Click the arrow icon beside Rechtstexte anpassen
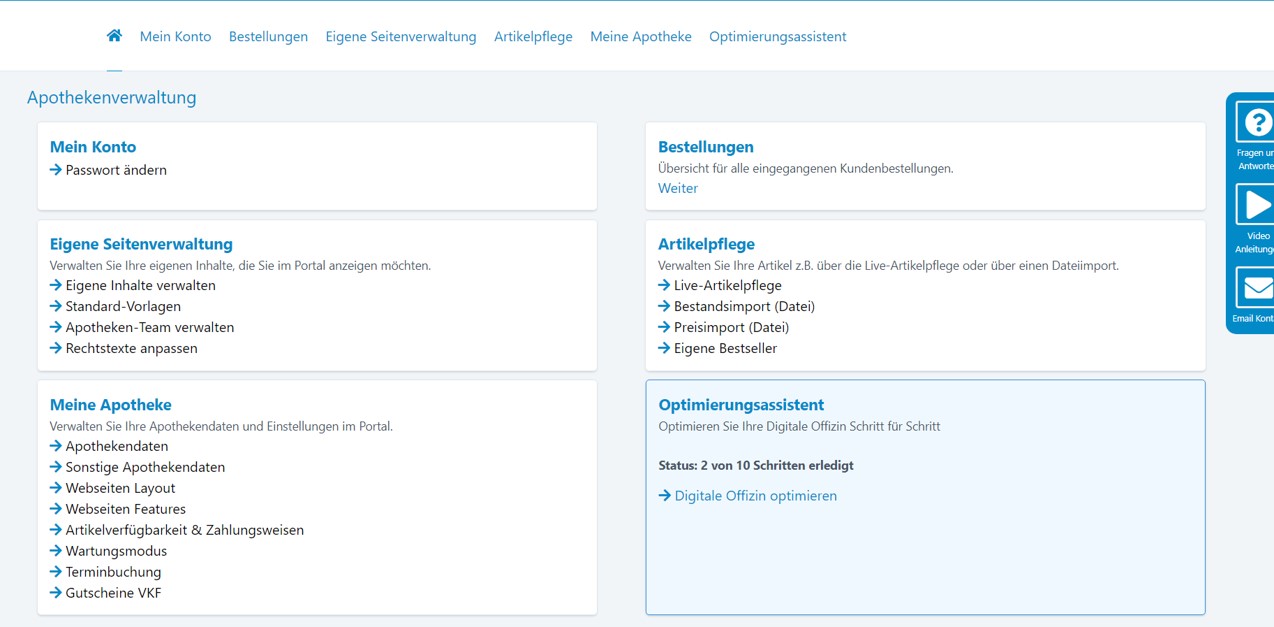Viewport: 1274px width, 627px height. coord(56,348)
